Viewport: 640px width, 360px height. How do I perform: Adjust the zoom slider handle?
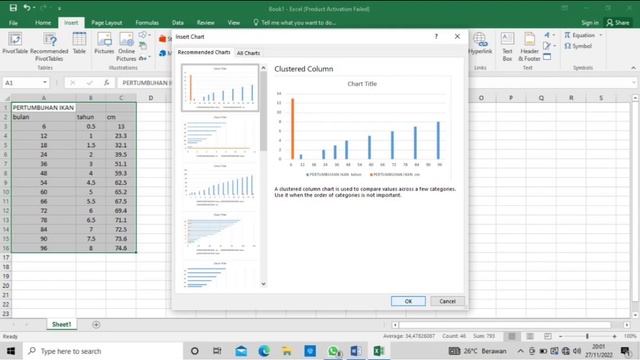click(587, 336)
